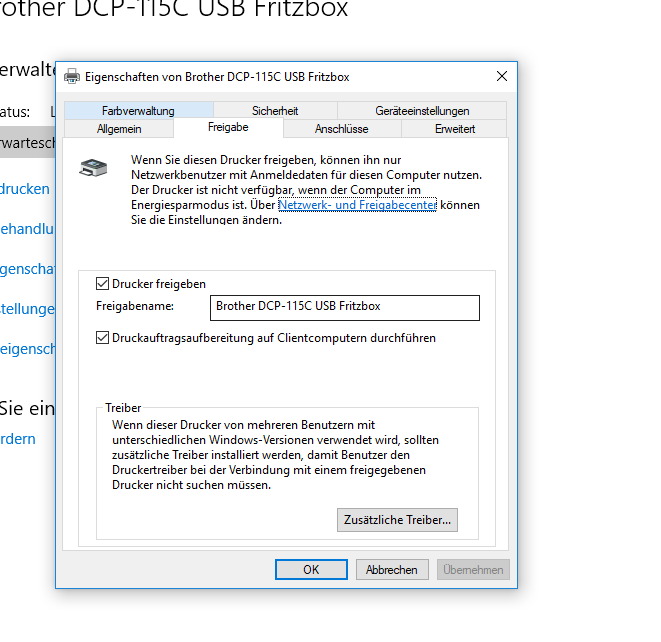Click the 'rdern' link in the background window
The image size is (661, 642).
pos(18,439)
